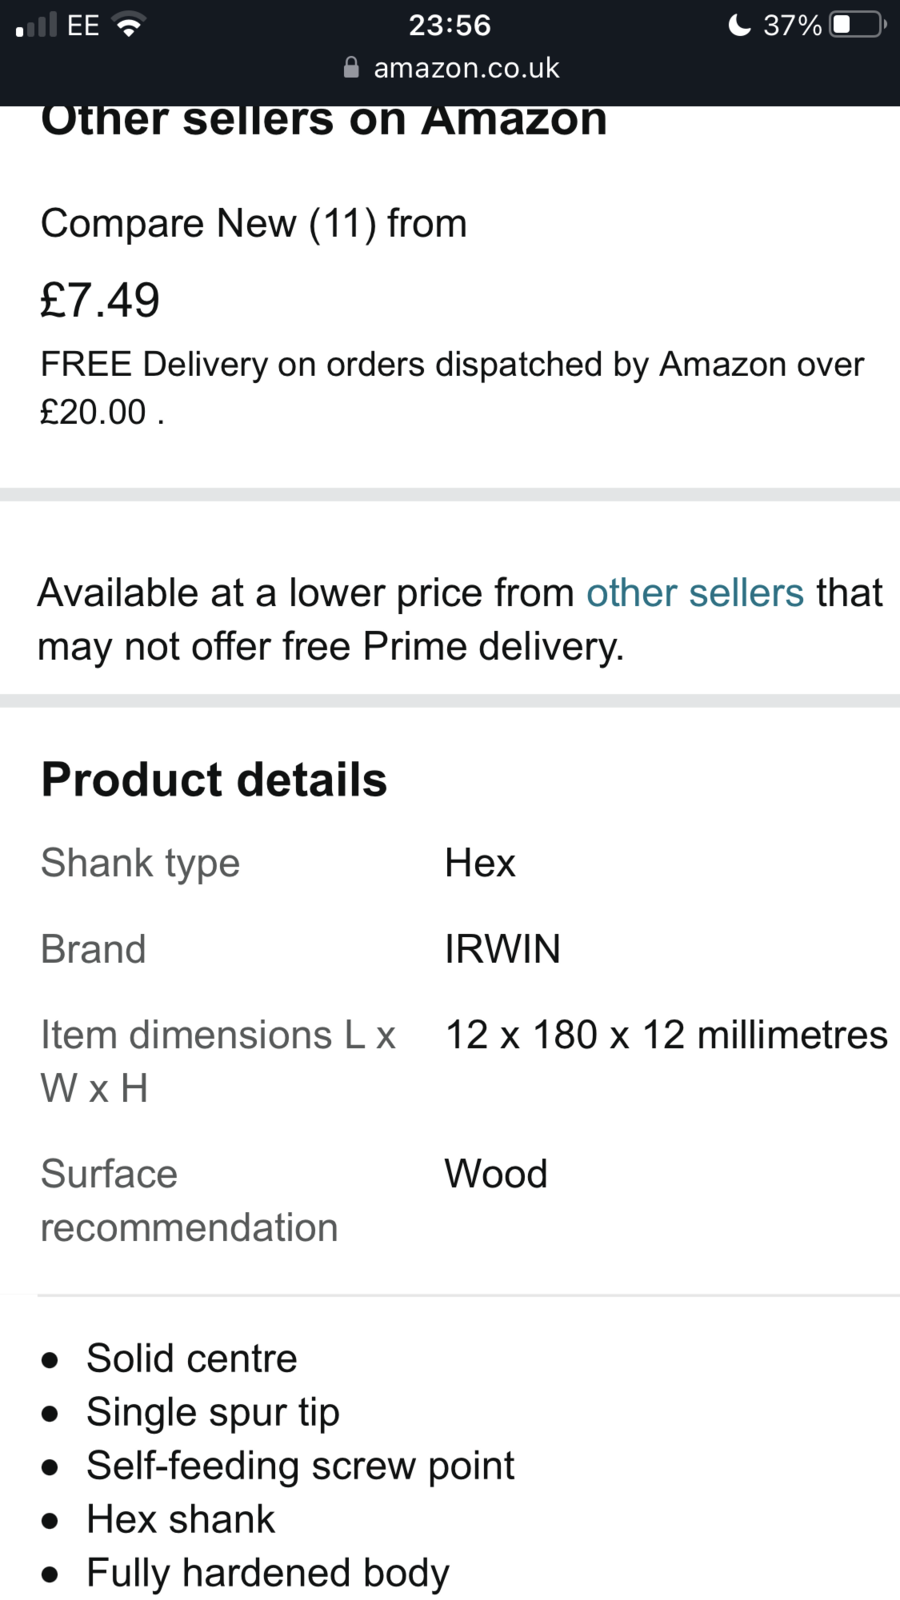Tap the padlock icon beside amazon.co.uk

(351, 68)
